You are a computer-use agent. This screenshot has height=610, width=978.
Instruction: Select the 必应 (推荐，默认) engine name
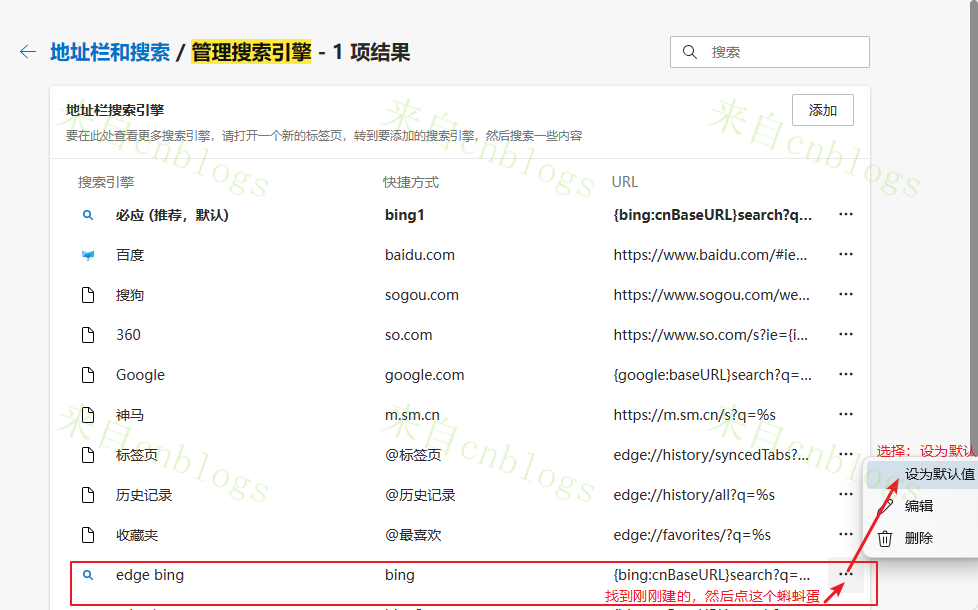click(172, 215)
